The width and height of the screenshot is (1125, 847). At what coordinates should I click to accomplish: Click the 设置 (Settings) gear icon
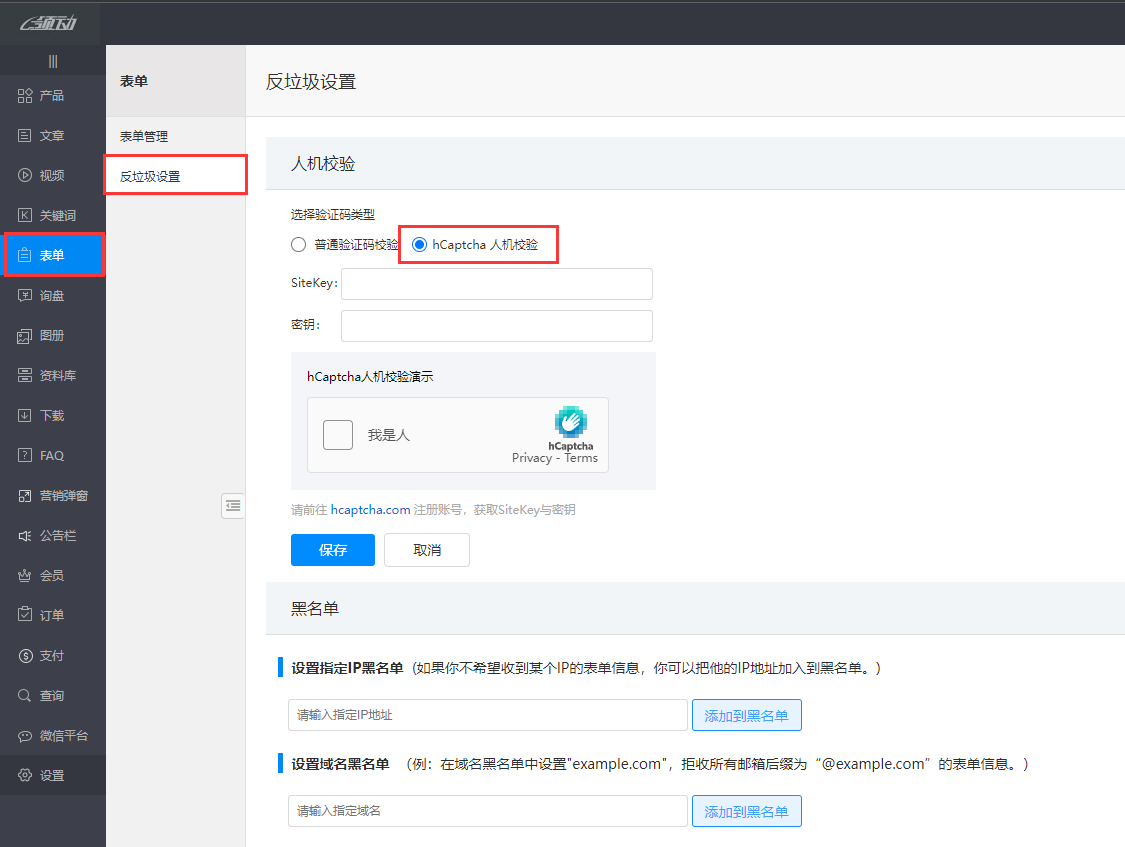[x=26, y=776]
